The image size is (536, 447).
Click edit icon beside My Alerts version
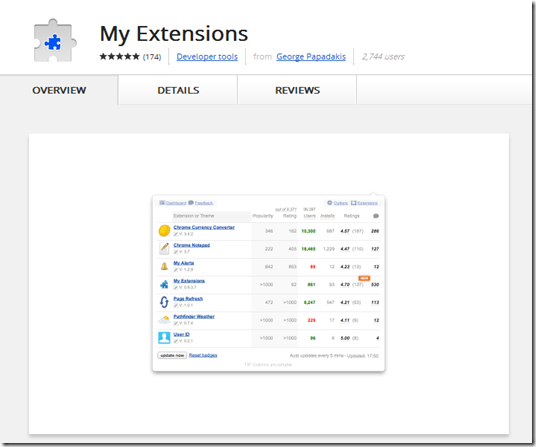pos(175,270)
